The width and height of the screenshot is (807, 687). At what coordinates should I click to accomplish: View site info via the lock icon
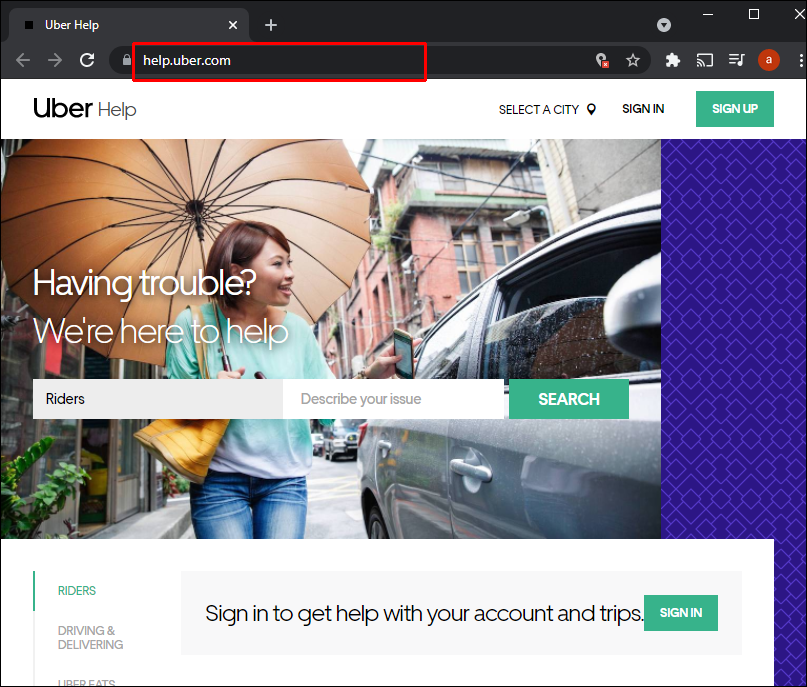click(x=126, y=60)
